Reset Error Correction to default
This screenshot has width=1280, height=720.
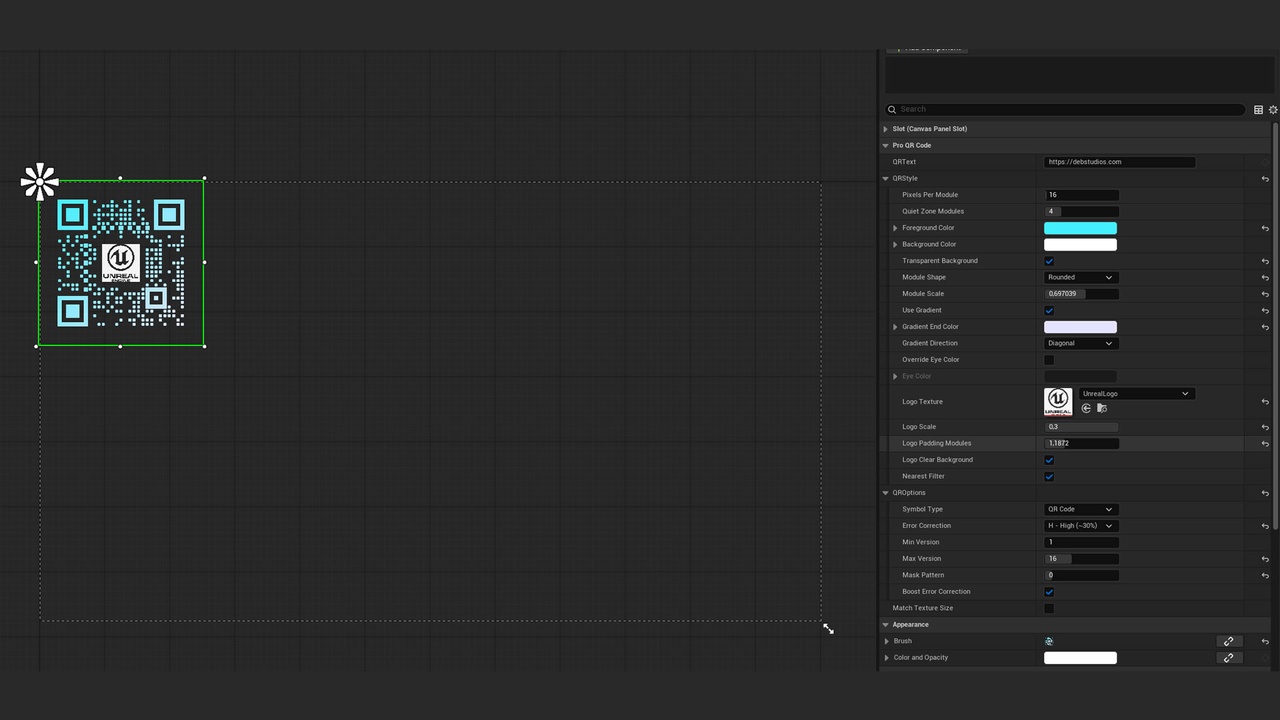pos(1265,526)
